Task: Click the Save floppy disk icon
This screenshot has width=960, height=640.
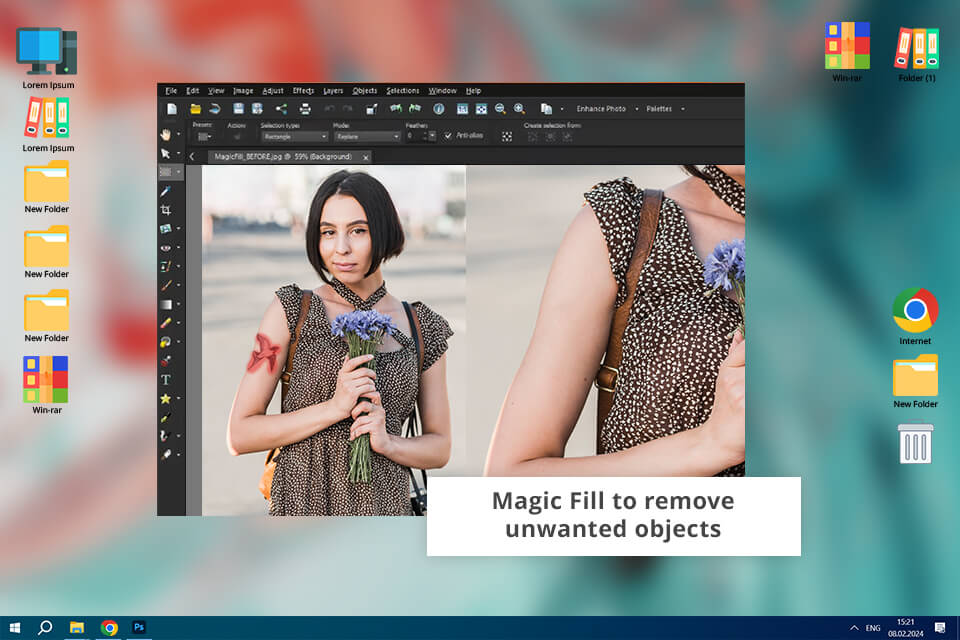Action: [238, 109]
